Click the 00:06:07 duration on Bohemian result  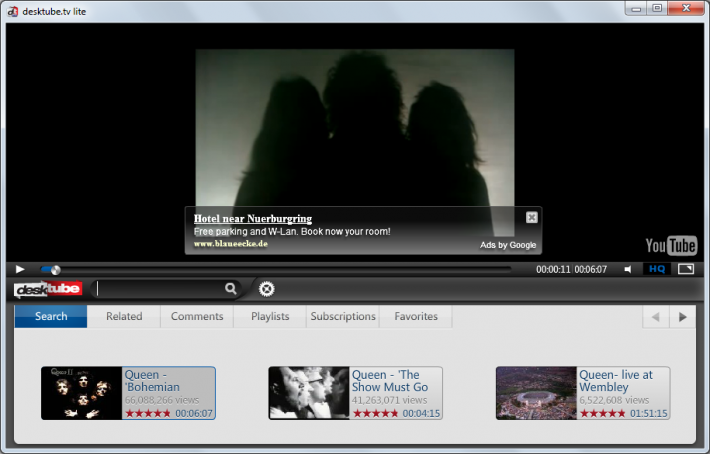pos(194,413)
